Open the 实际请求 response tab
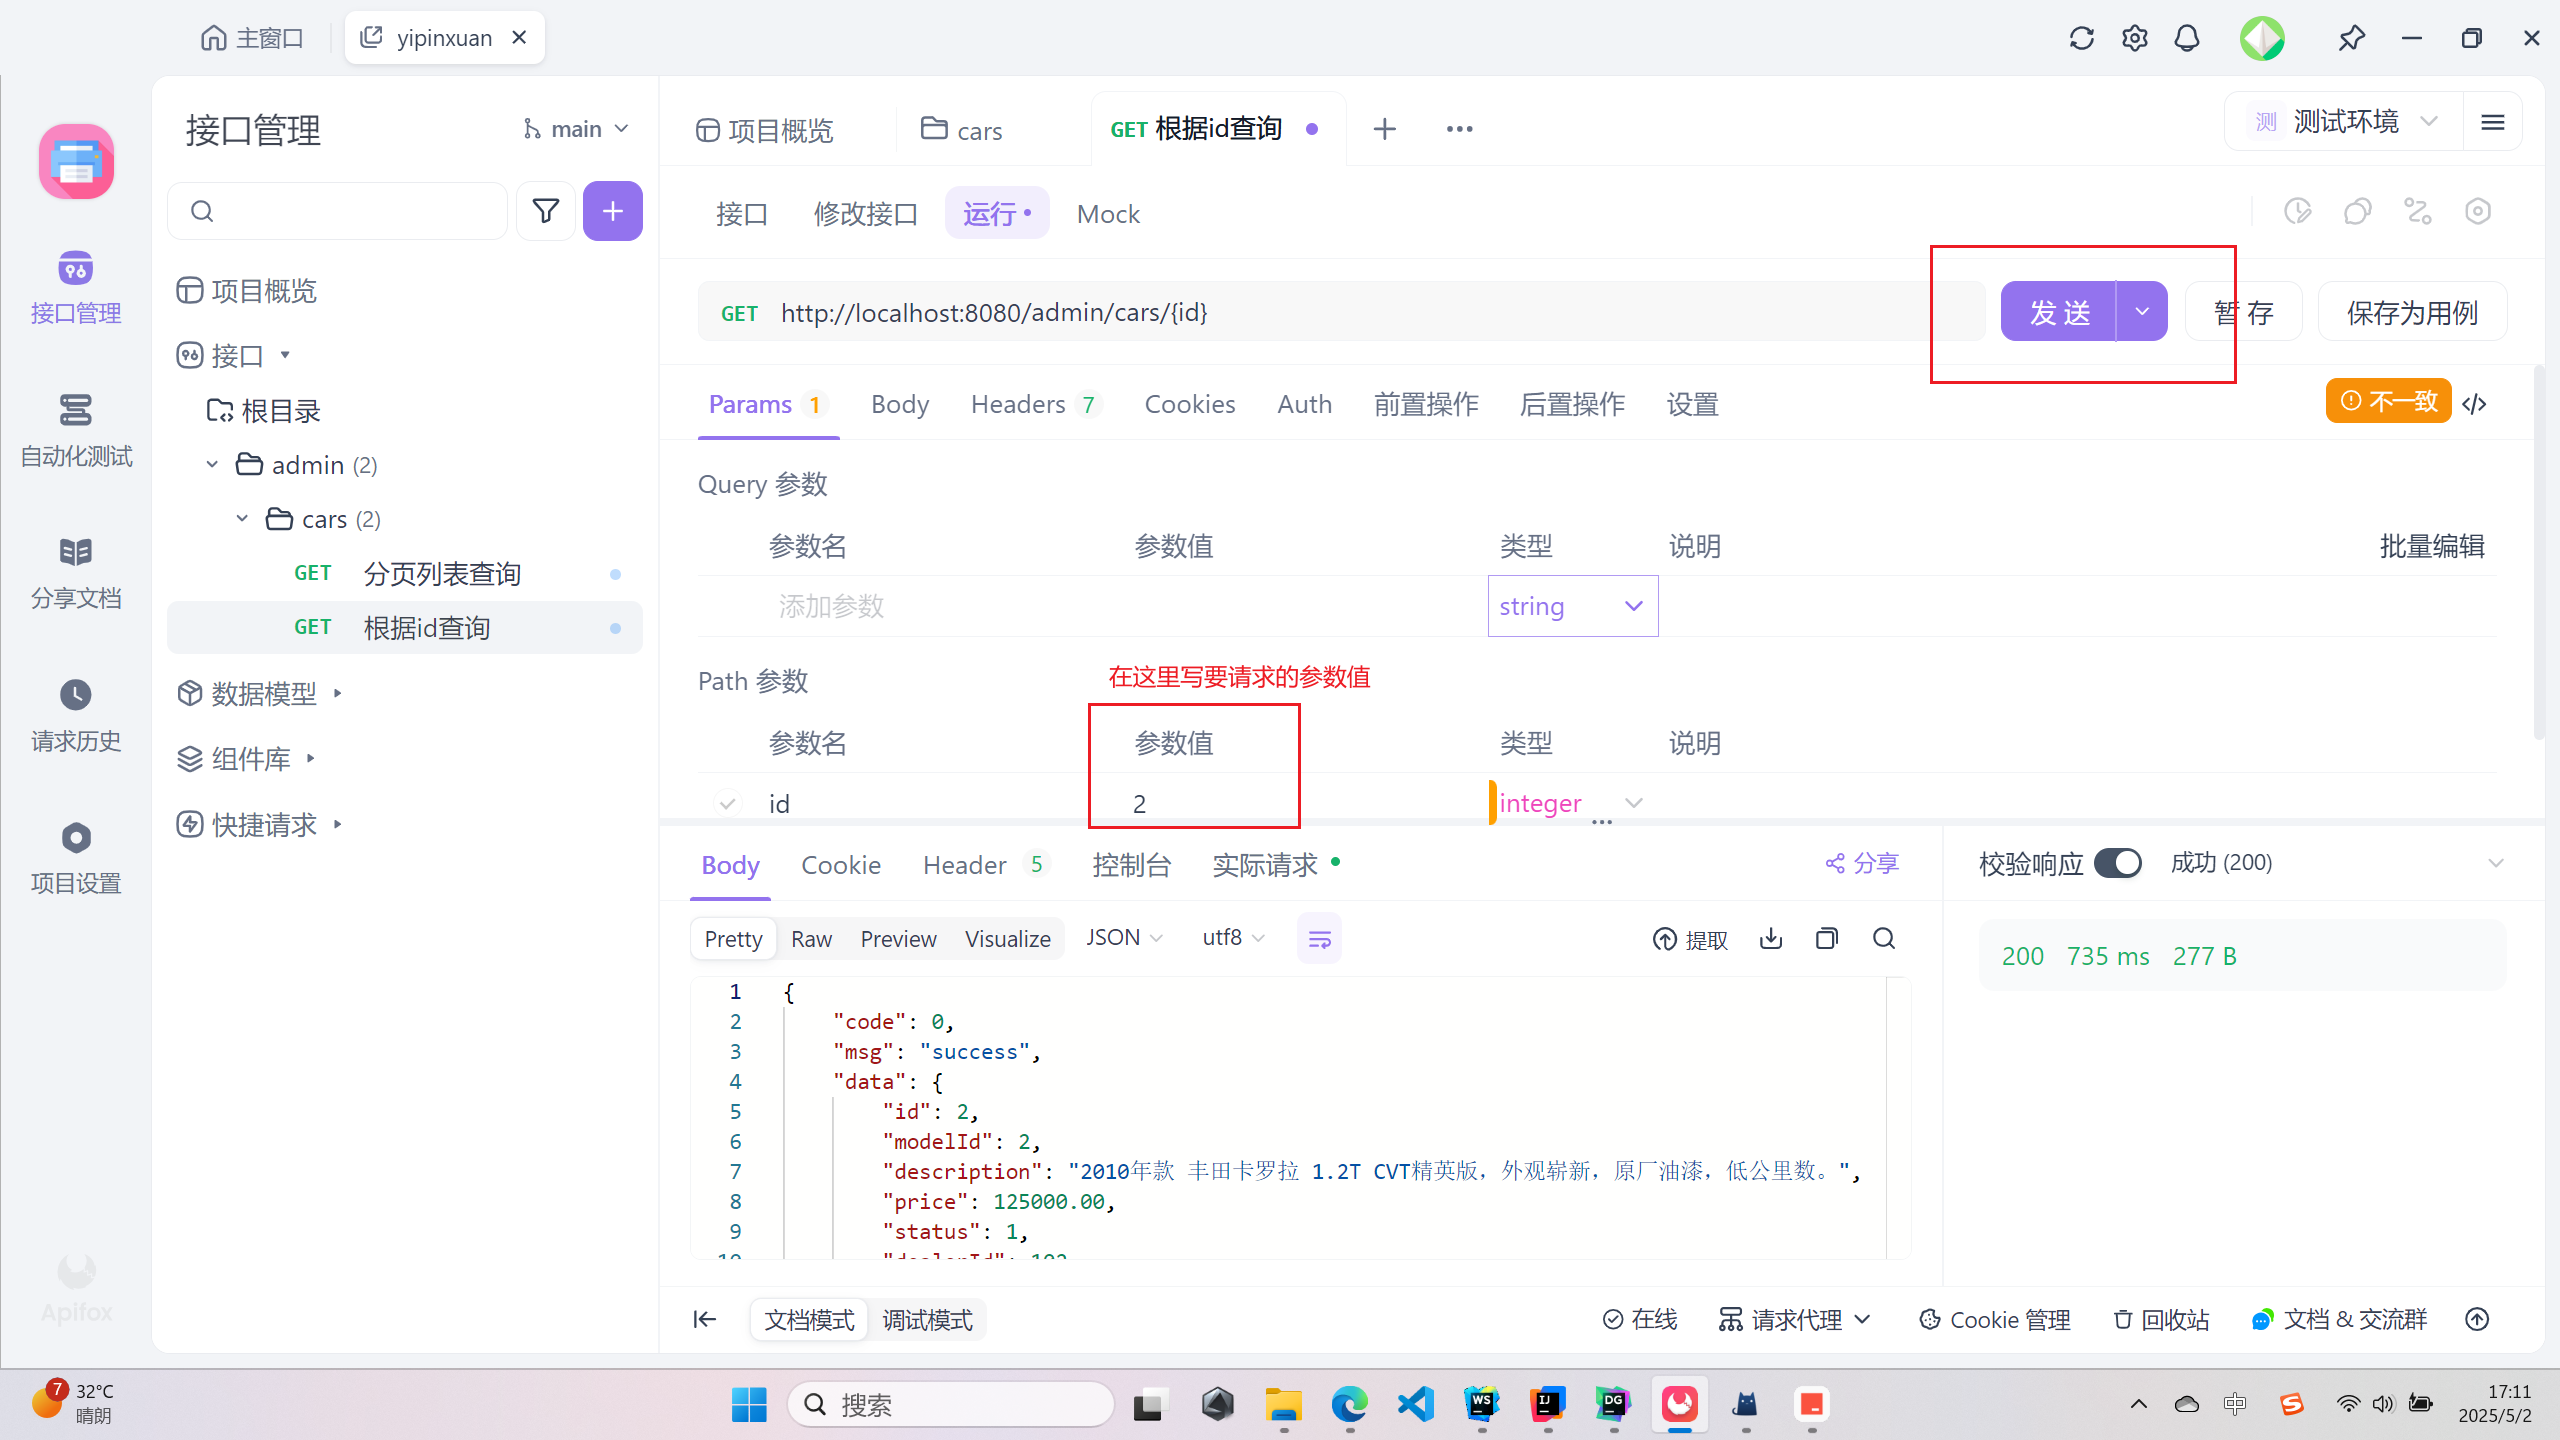Image resolution: width=2560 pixels, height=1440 pixels. [1265, 865]
